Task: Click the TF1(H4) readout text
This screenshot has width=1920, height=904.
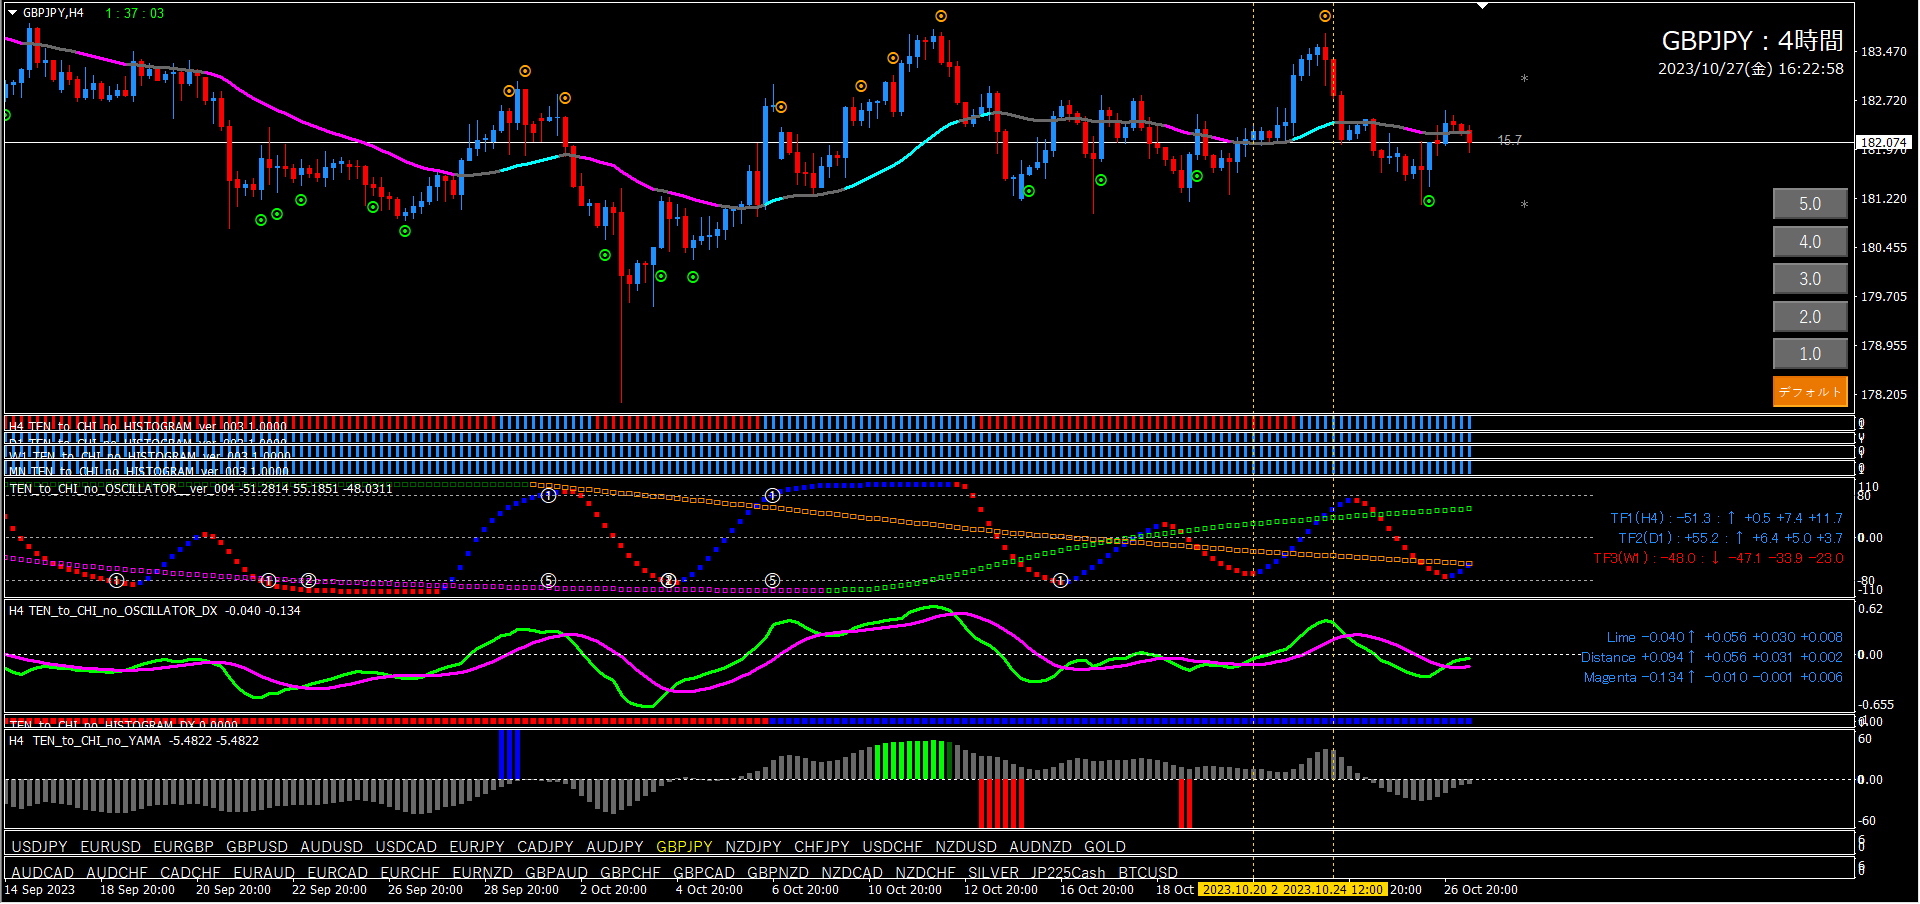Action: 1726,518
